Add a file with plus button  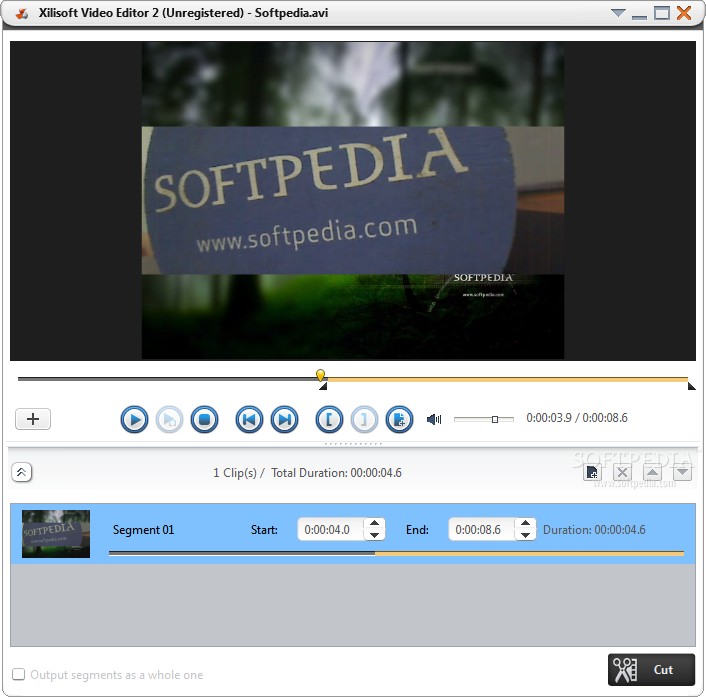[x=33, y=419]
